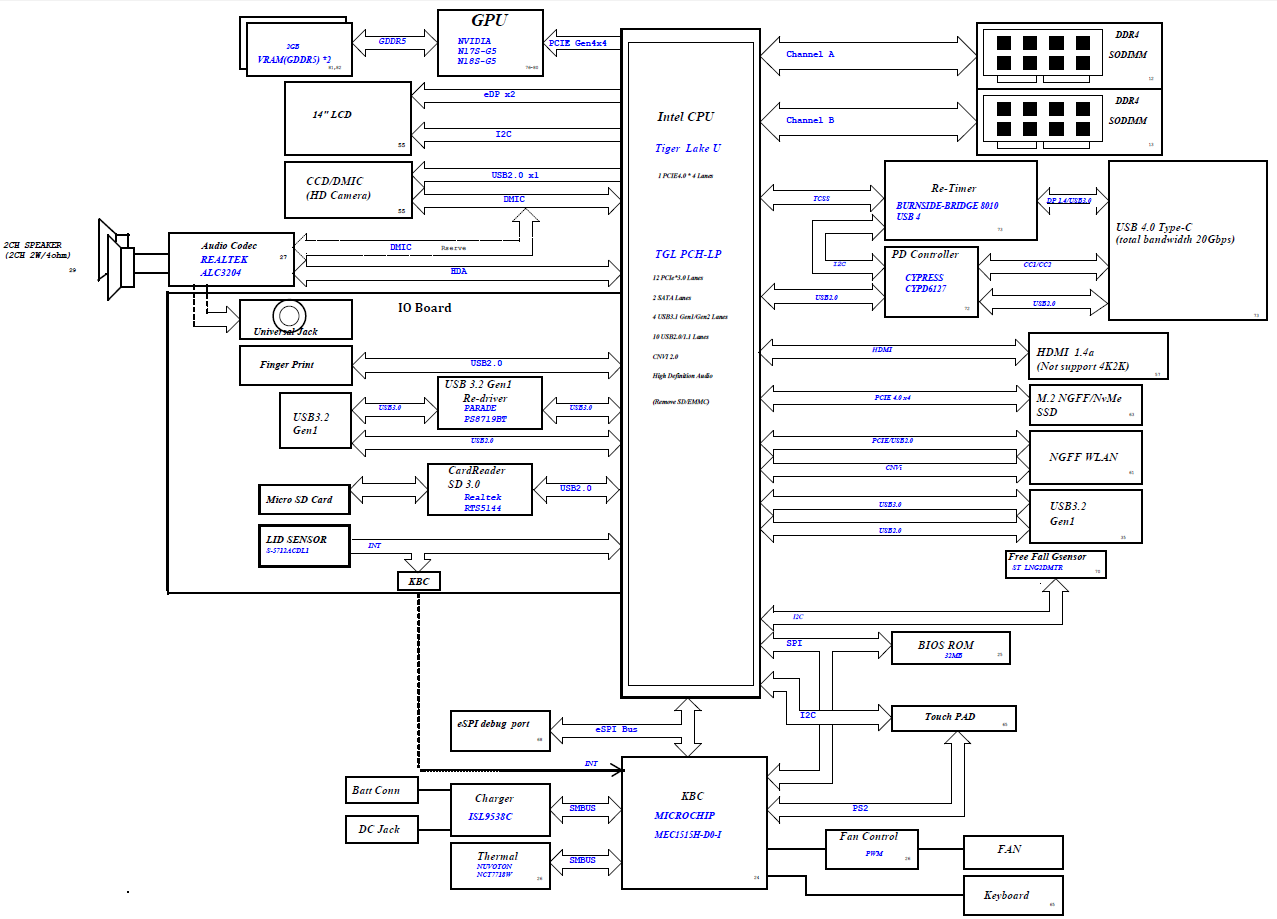Click the Universal Jack circle symbol
Screen dimensions: 1277x919
[x=291, y=315]
